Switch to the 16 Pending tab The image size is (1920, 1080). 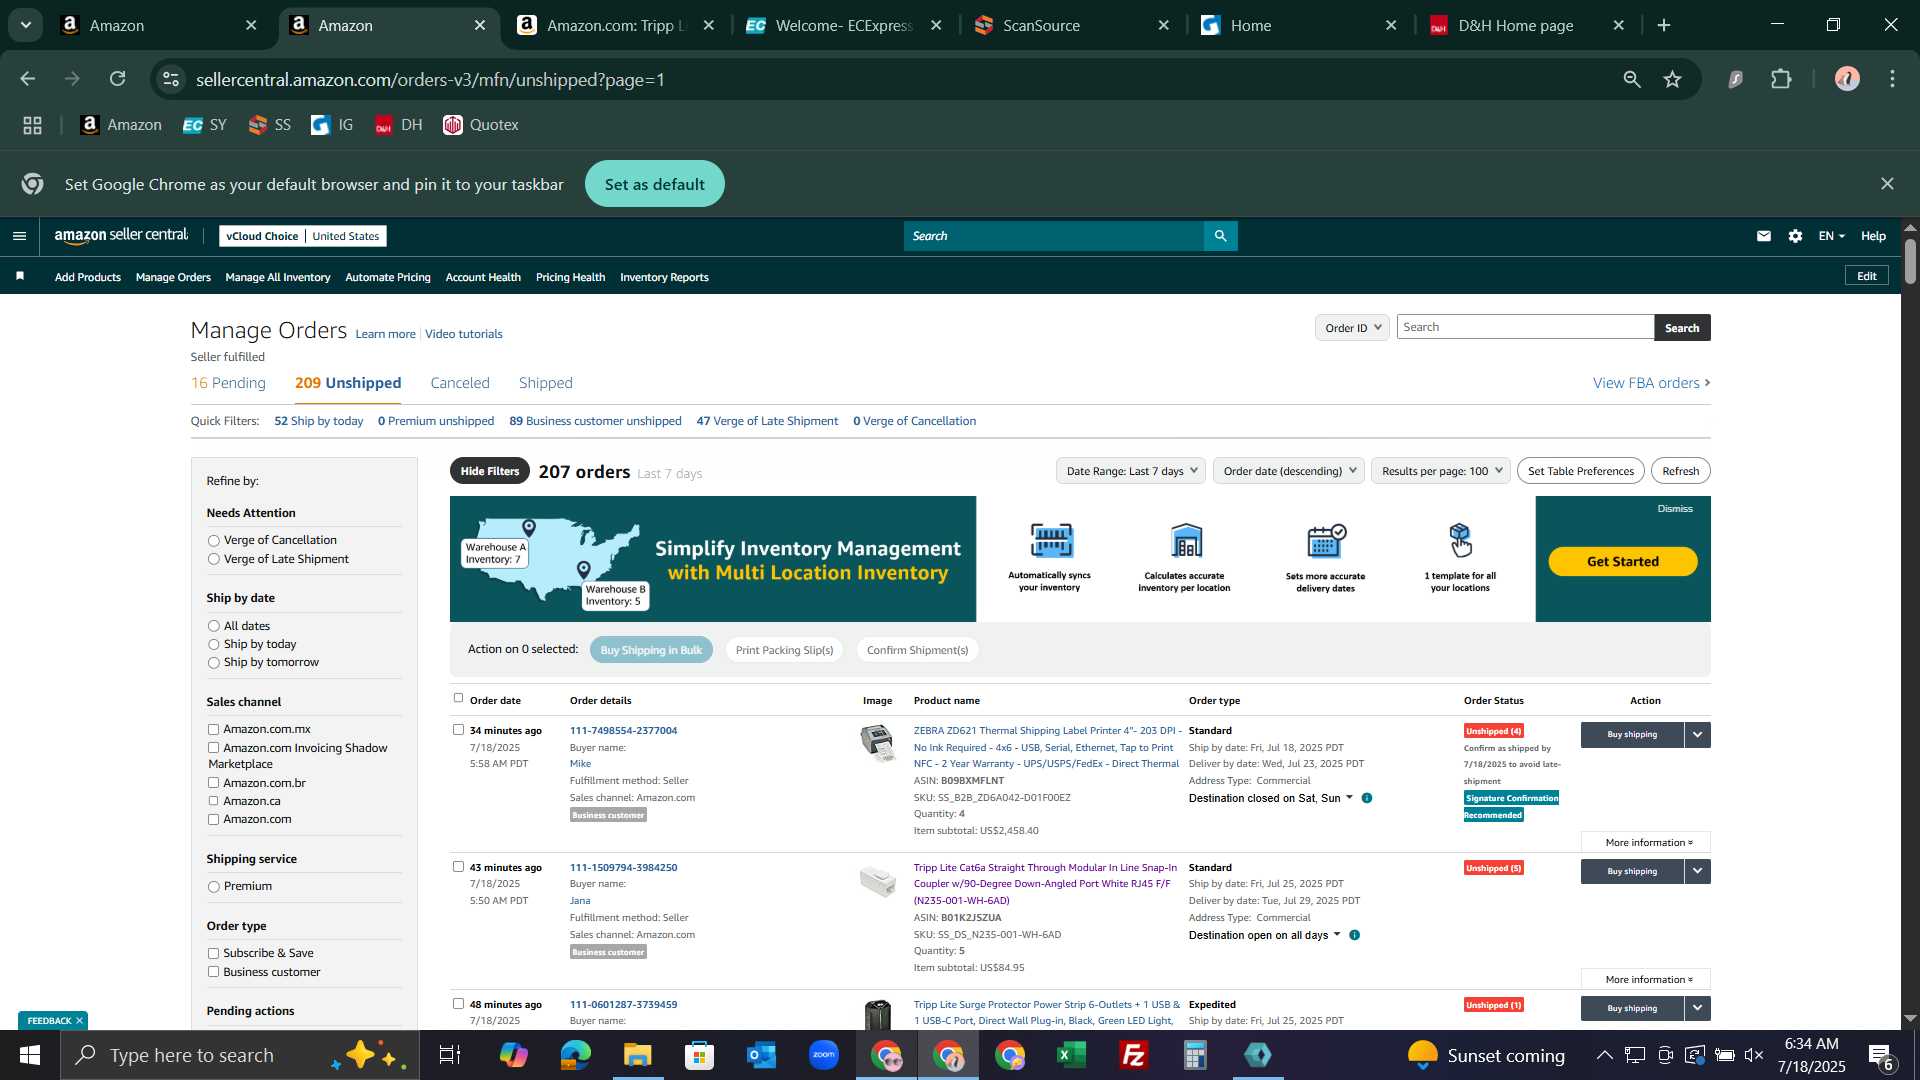[228, 383]
